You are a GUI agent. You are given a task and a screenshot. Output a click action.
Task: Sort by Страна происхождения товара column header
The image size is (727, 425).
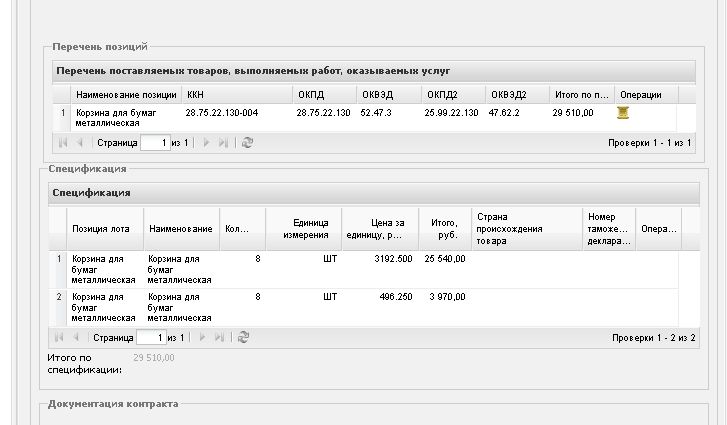(x=527, y=229)
